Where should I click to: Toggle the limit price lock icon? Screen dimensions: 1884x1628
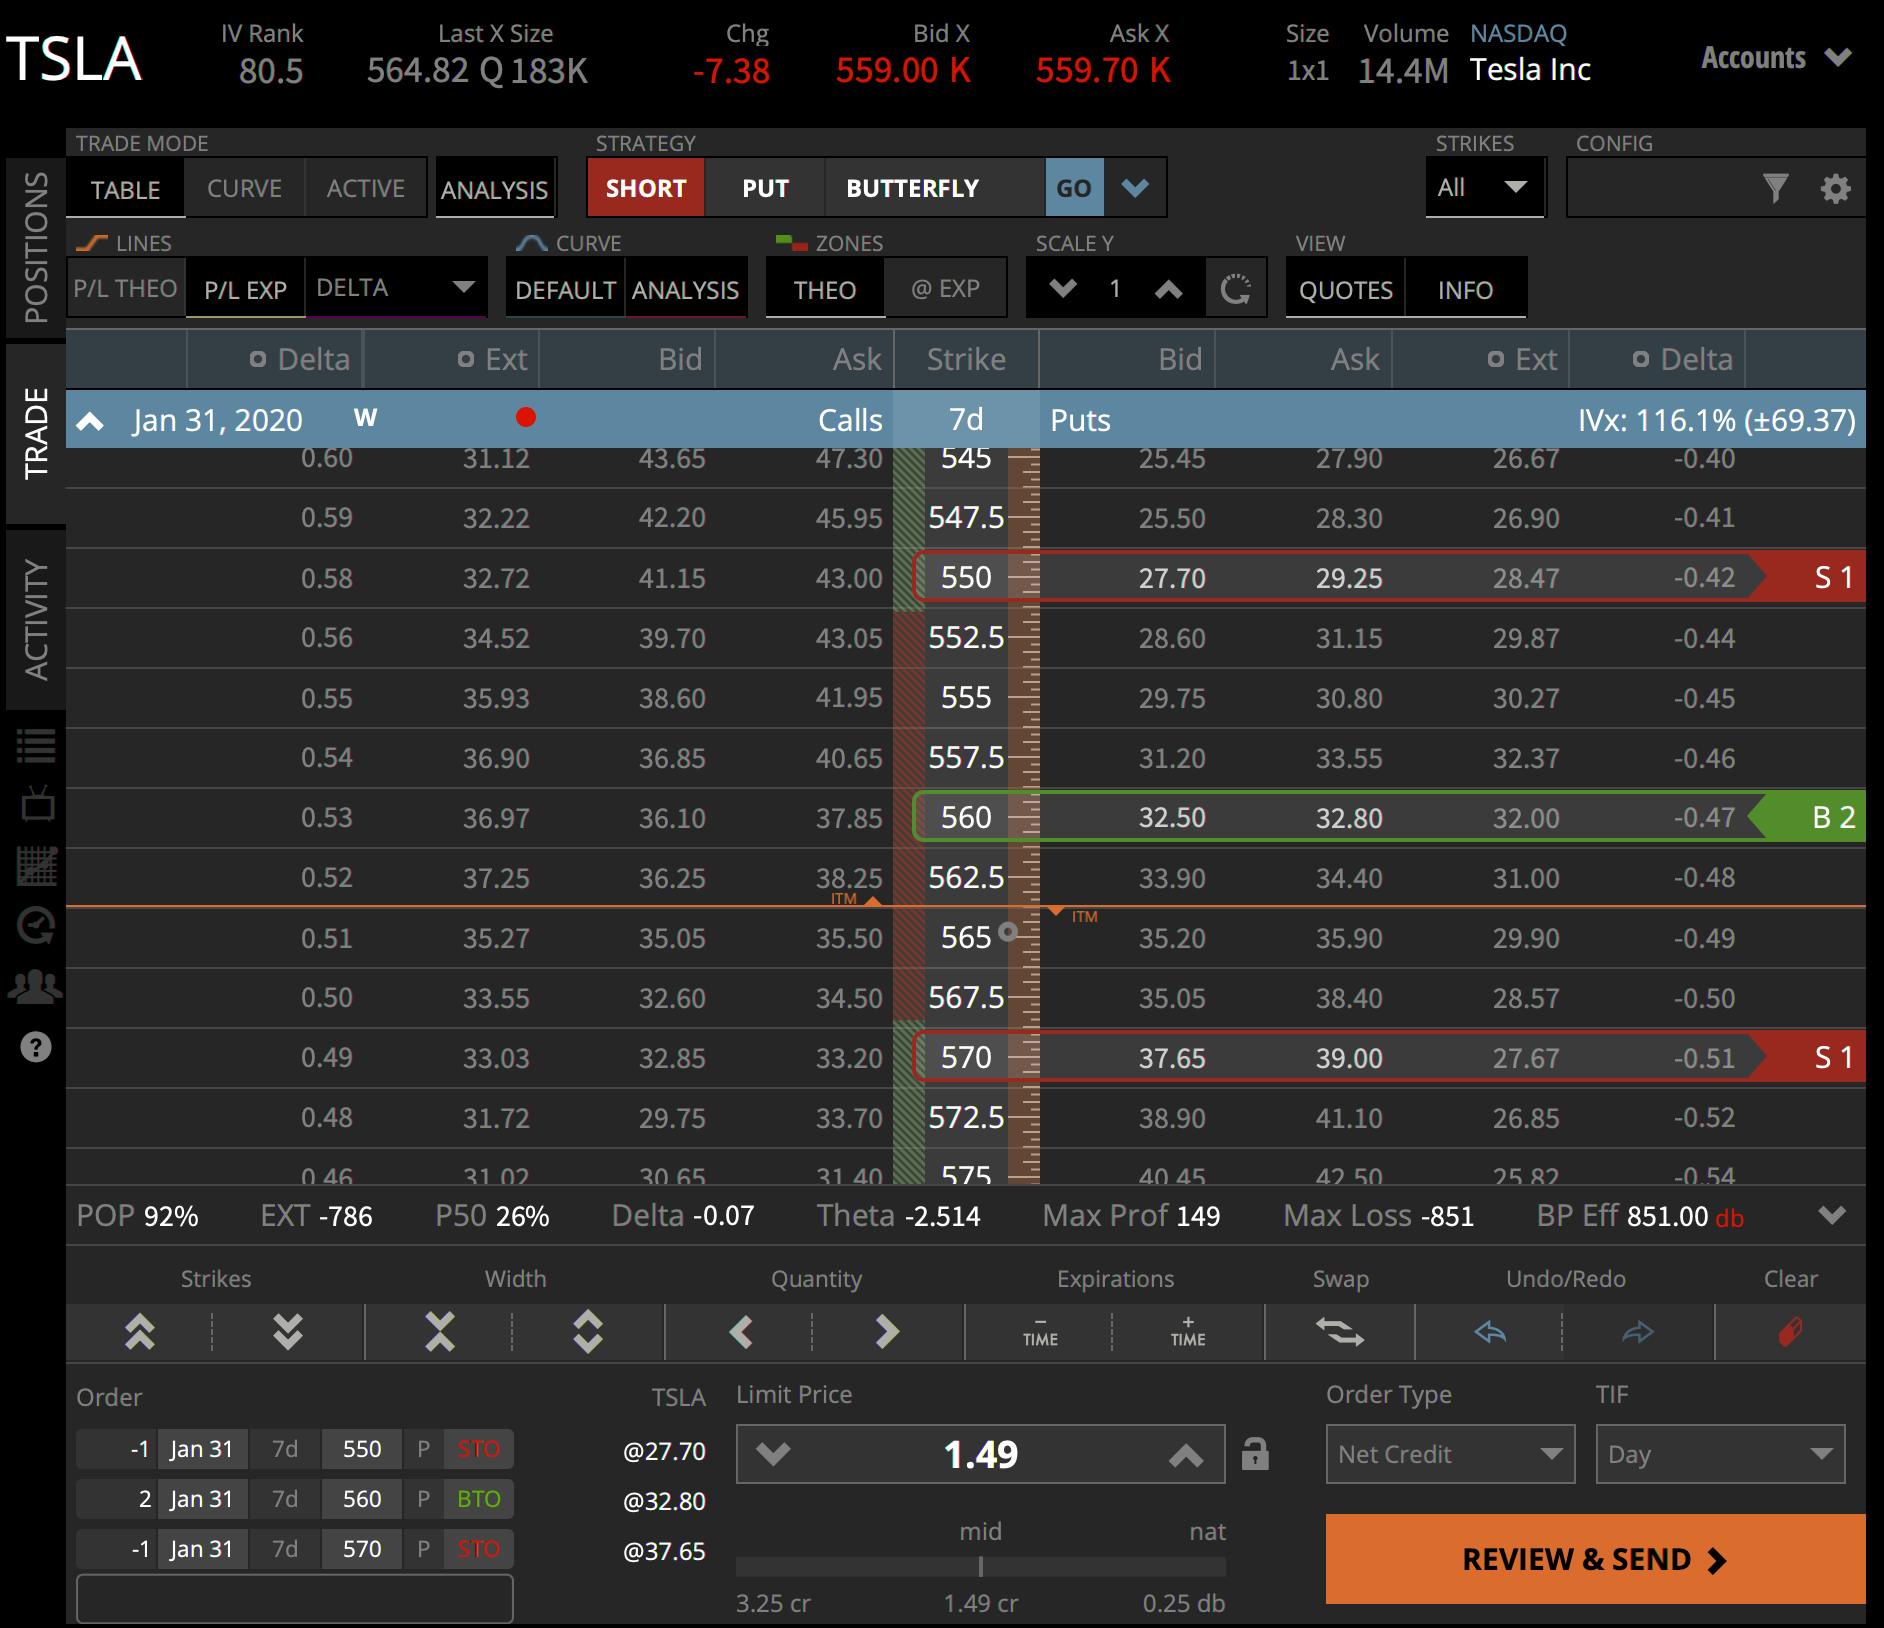click(1255, 1453)
